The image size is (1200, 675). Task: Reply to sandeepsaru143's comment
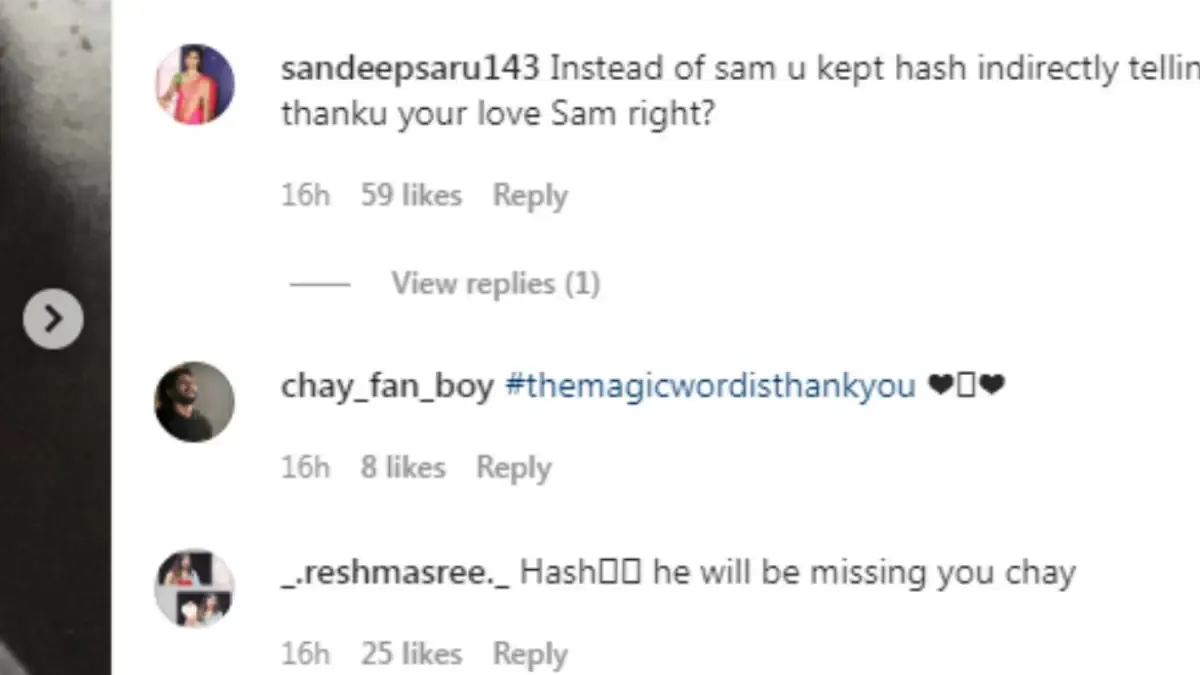tap(531, 195)
